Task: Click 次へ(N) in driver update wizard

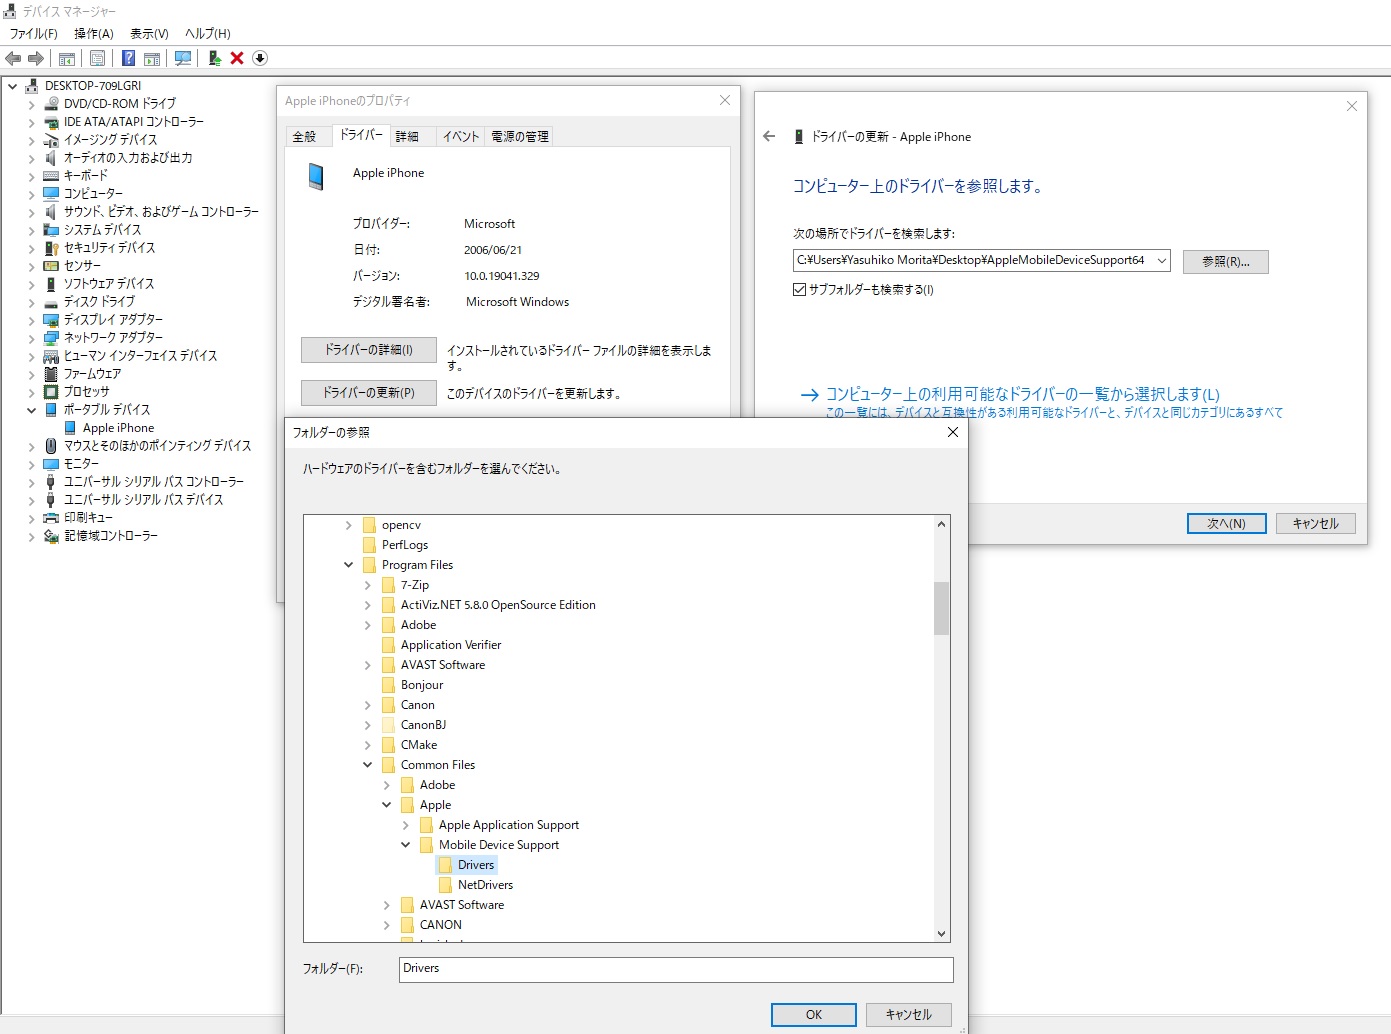Action: tap(1226, 524)
